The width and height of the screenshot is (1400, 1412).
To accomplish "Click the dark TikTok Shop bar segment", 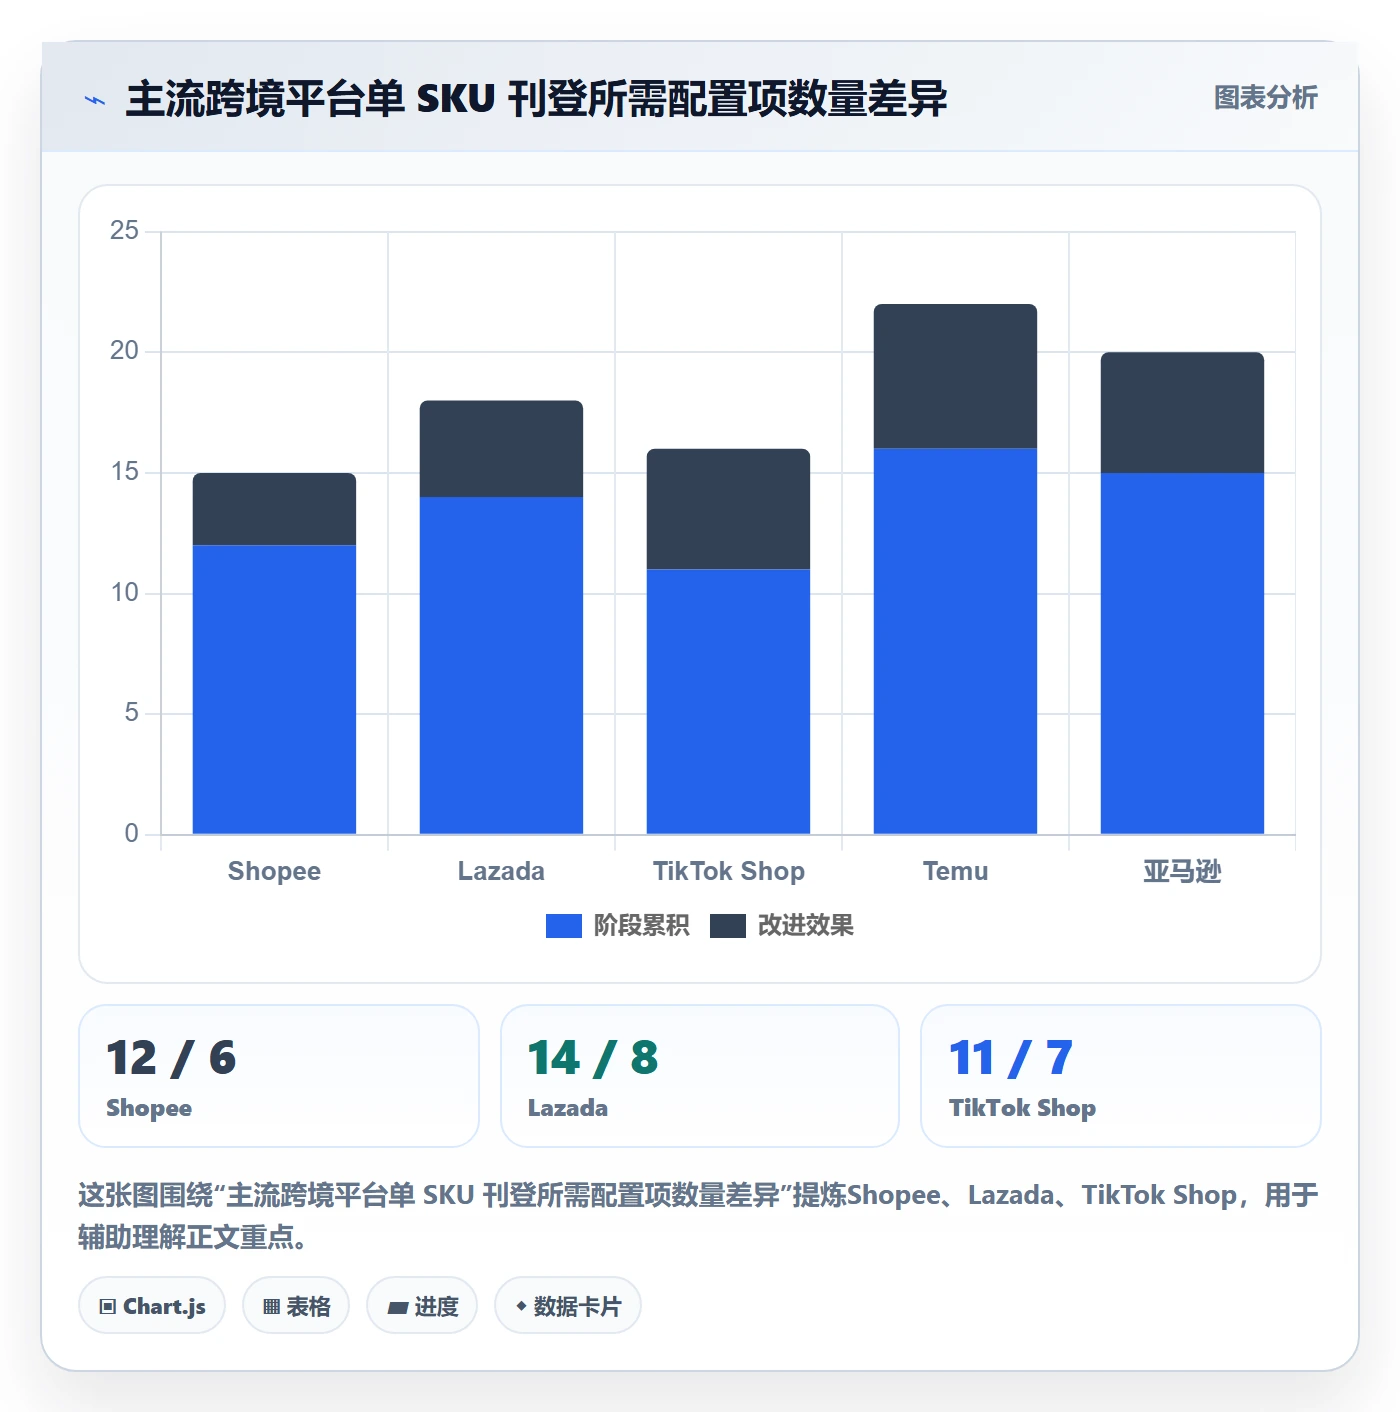I will [728, 509].
